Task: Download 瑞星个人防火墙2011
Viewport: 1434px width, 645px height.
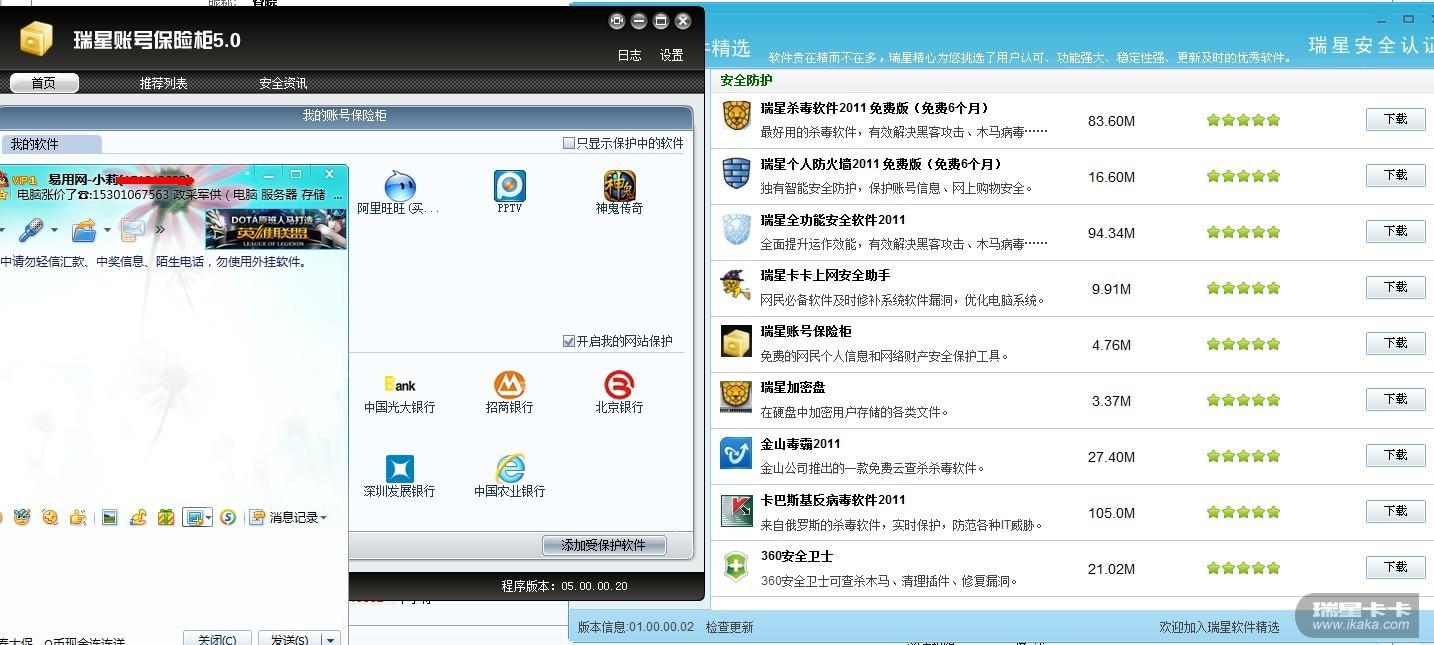Action: [1396, 175]
